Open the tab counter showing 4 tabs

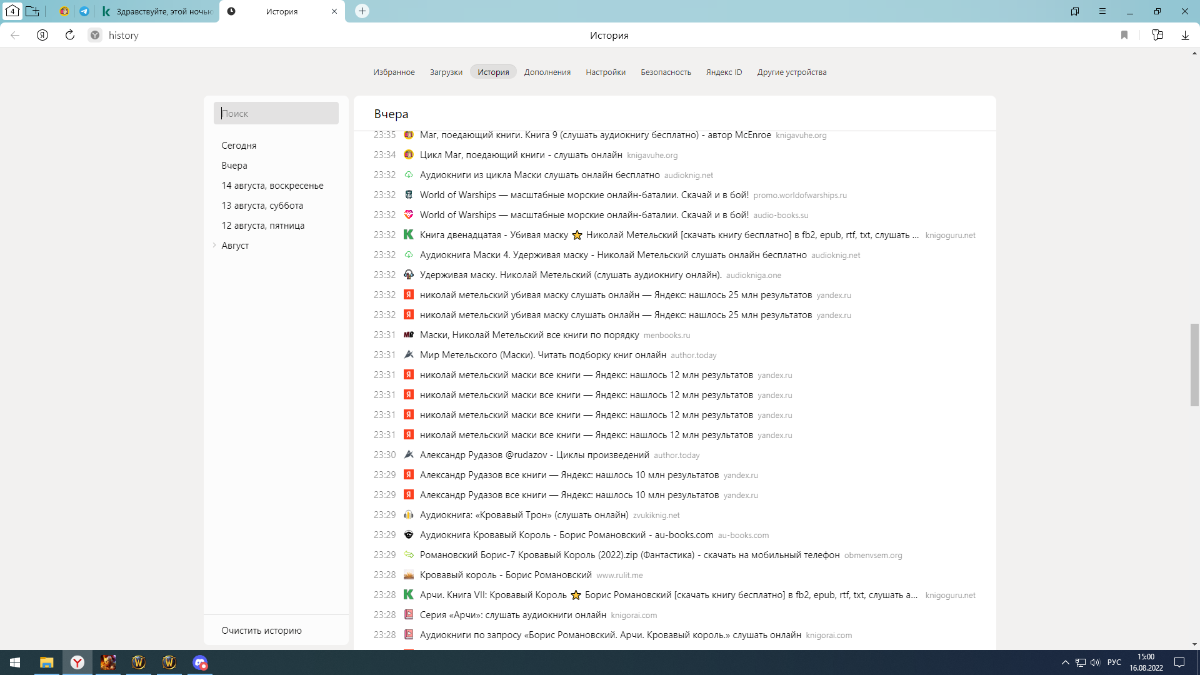[x=13, y=11]
